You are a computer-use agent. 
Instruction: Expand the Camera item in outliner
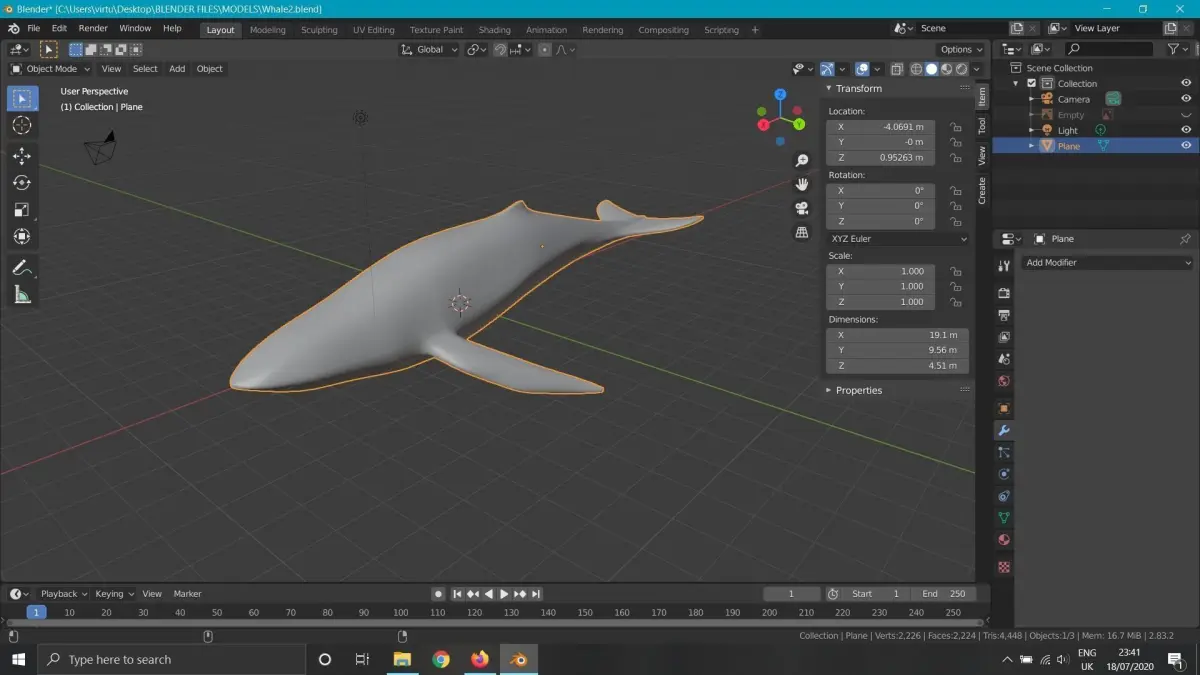(x=1032, y=99)
